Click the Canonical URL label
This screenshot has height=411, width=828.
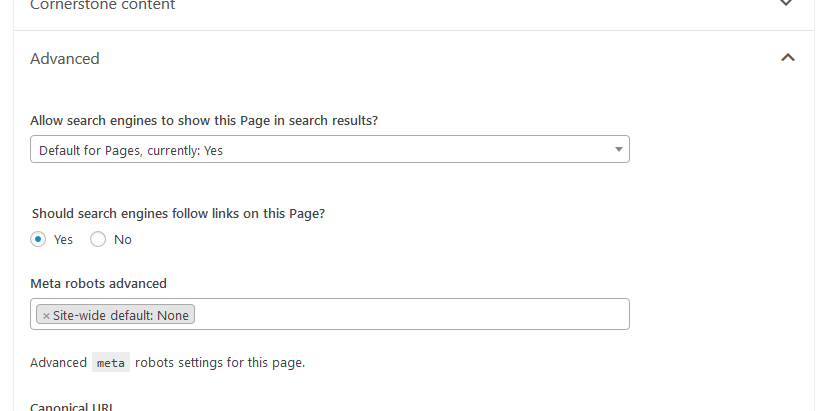point(72,407)
